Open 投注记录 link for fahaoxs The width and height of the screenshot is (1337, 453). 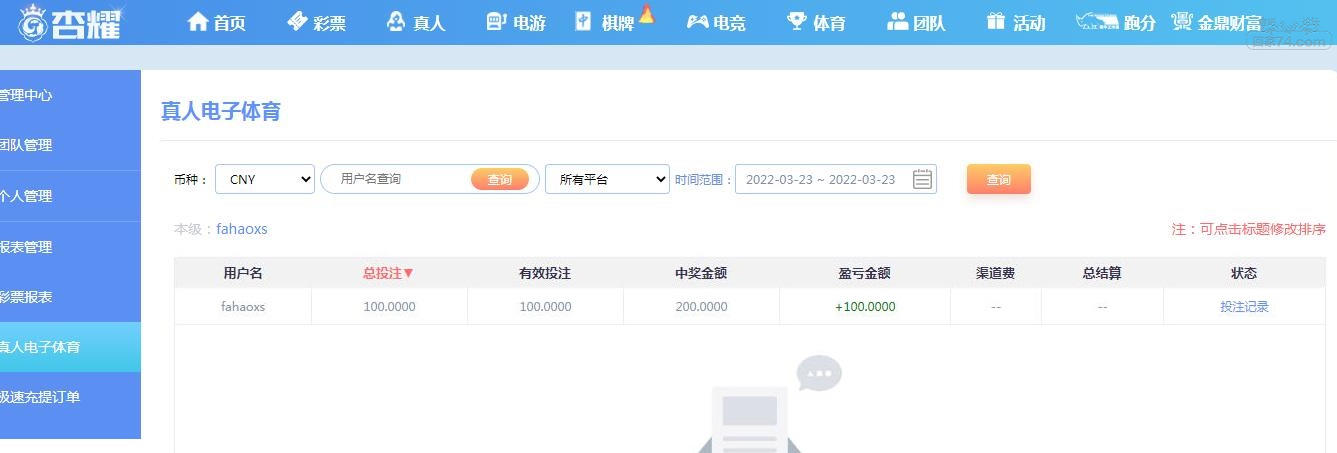(1244, 307)
